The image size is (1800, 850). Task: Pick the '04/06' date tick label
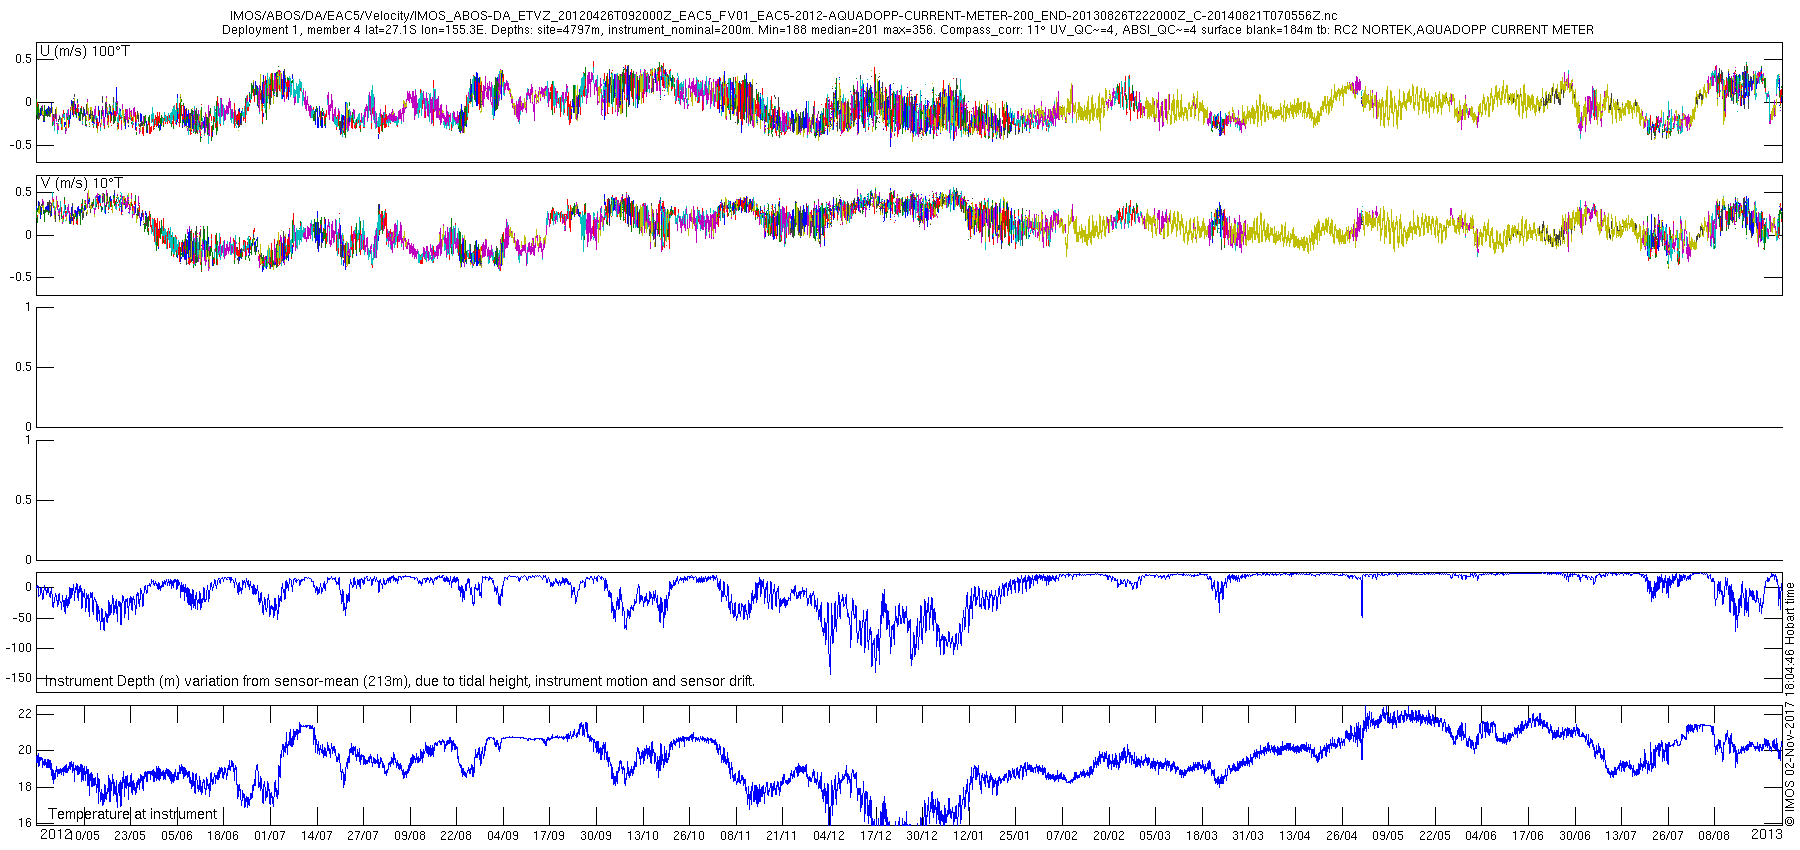tap(1481, 836)
